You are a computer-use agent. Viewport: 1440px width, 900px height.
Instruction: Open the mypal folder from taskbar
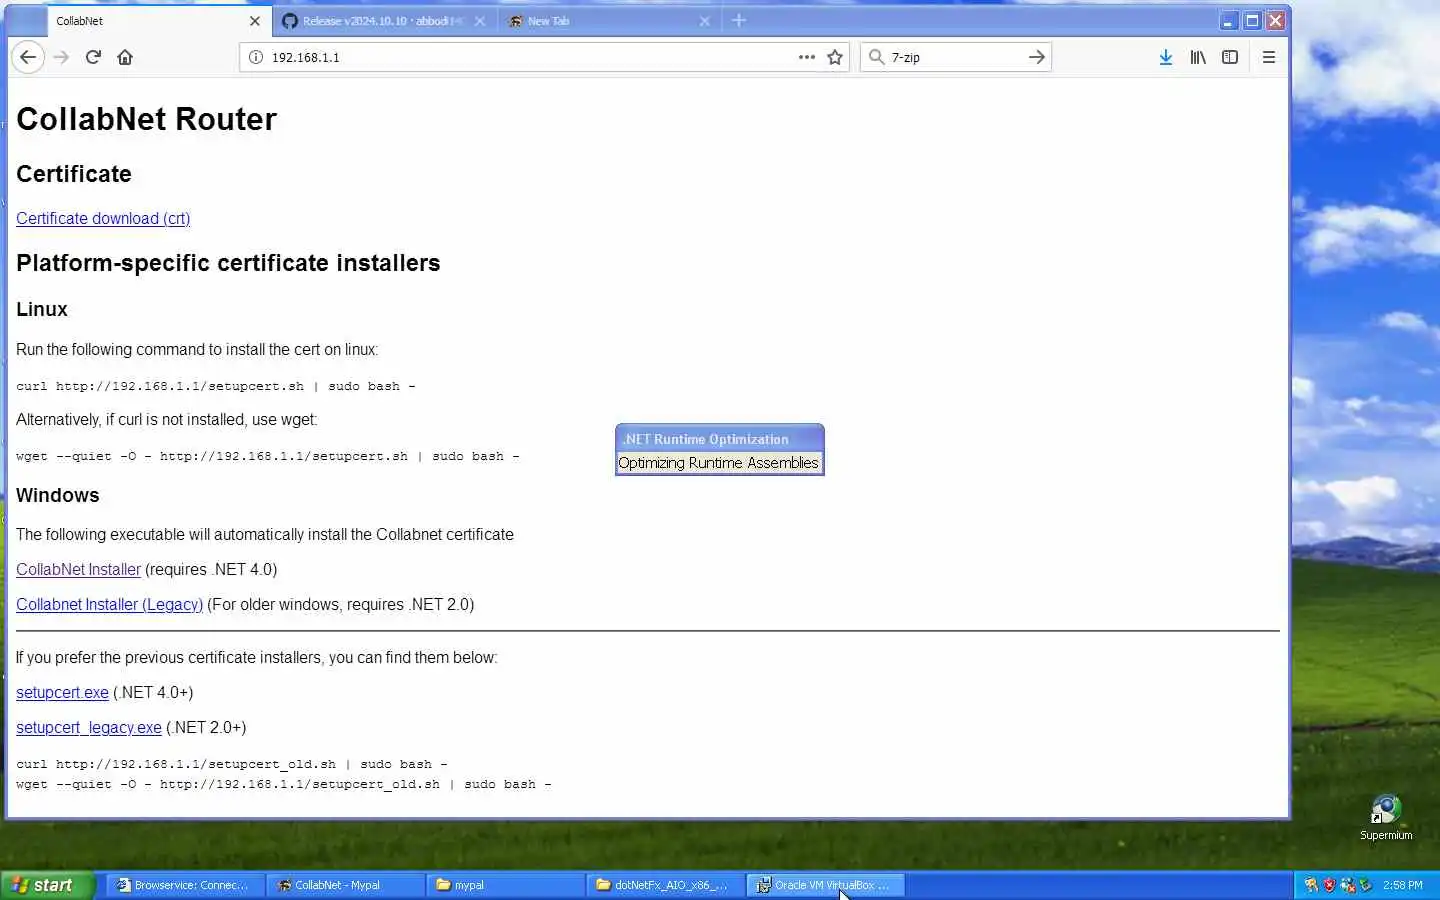click(x=505, y=885)
